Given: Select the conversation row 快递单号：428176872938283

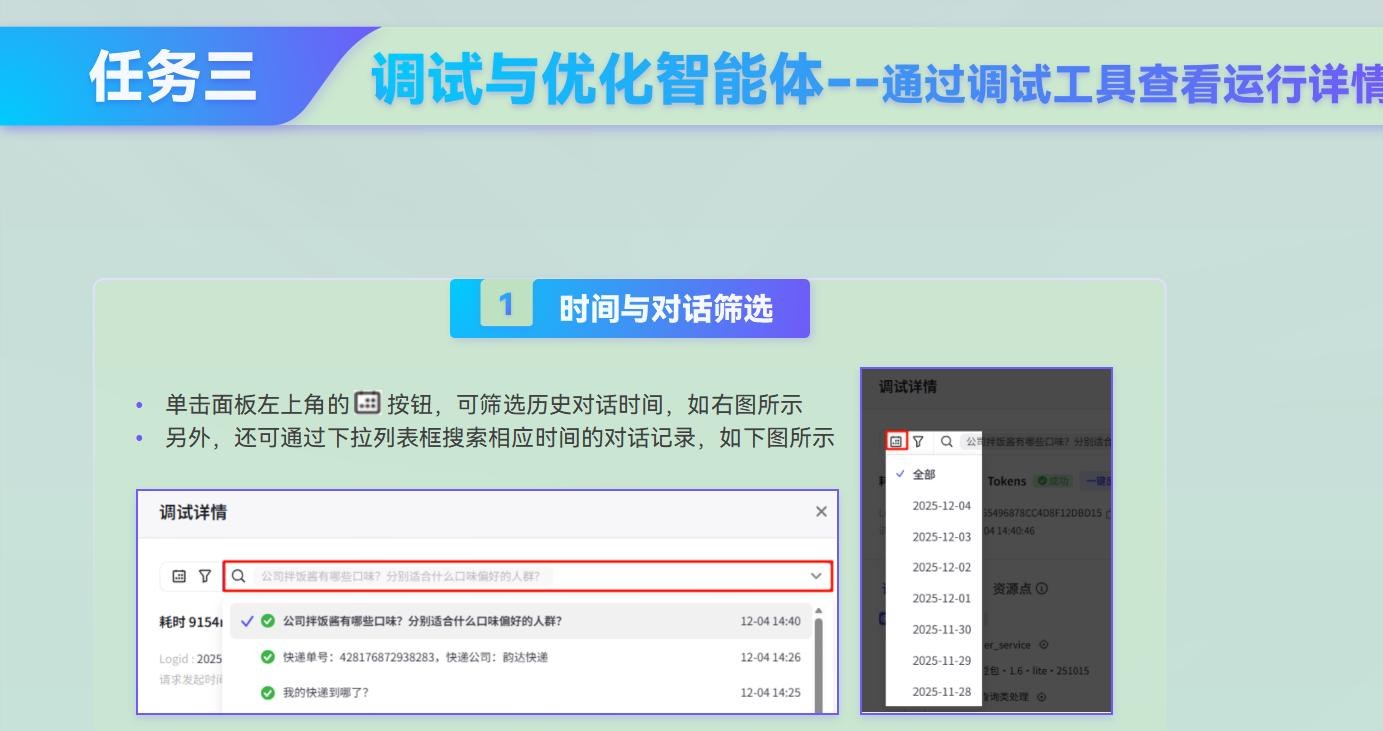Looking at the screenshot, I should pos(521,657).
